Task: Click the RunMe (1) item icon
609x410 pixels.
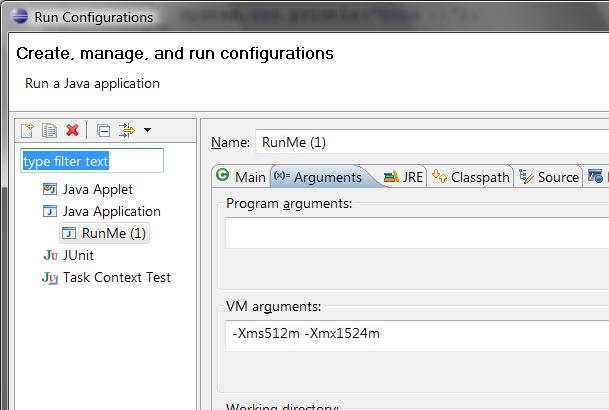Action: click(69, 233)
